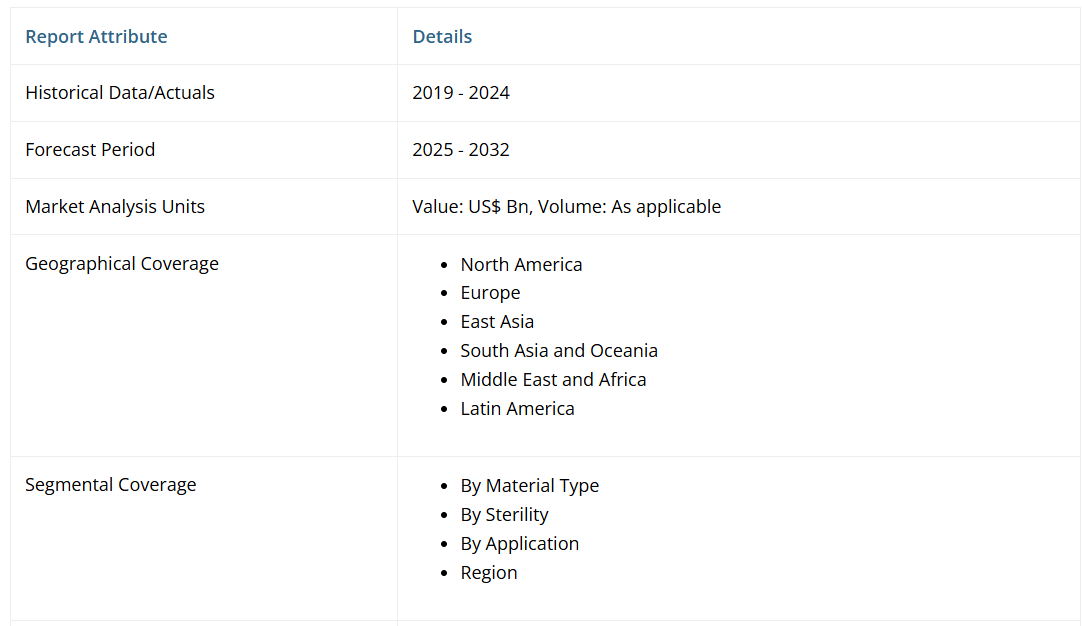The height and width of the screenshot is (626, 1082).
Task: Click the By Application list item
Action: point(519,544)
